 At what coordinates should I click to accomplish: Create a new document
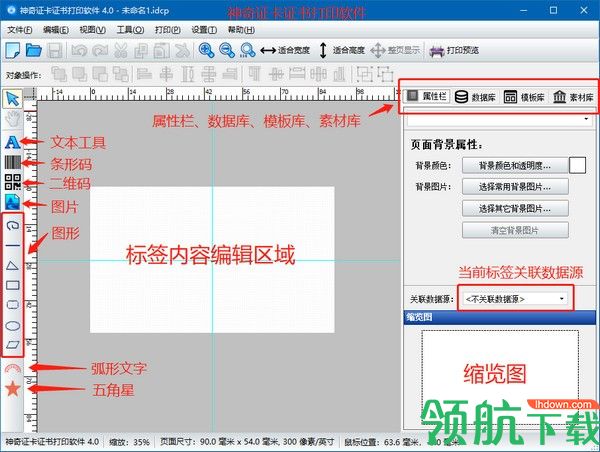[x=13, y=51]
